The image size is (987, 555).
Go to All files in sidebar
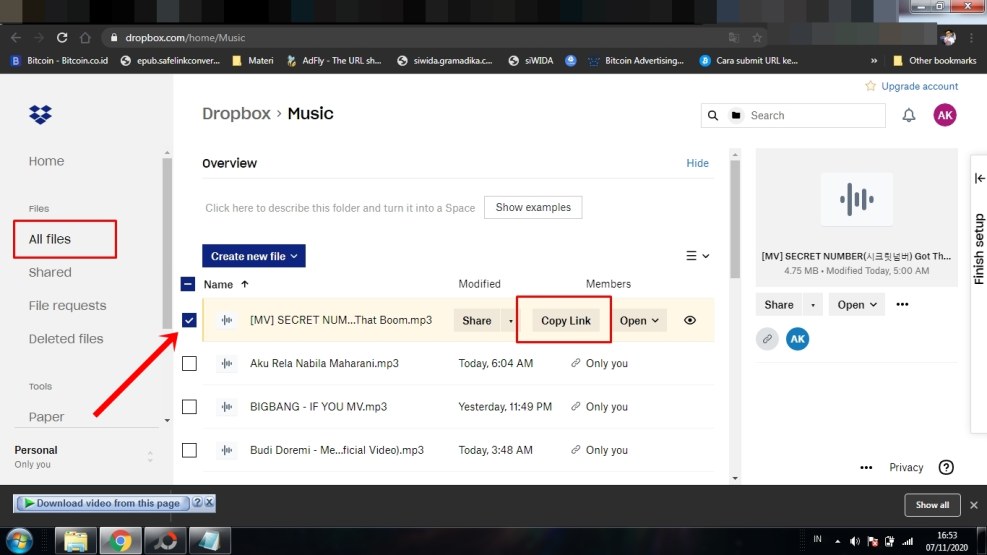tap(50, 239)
